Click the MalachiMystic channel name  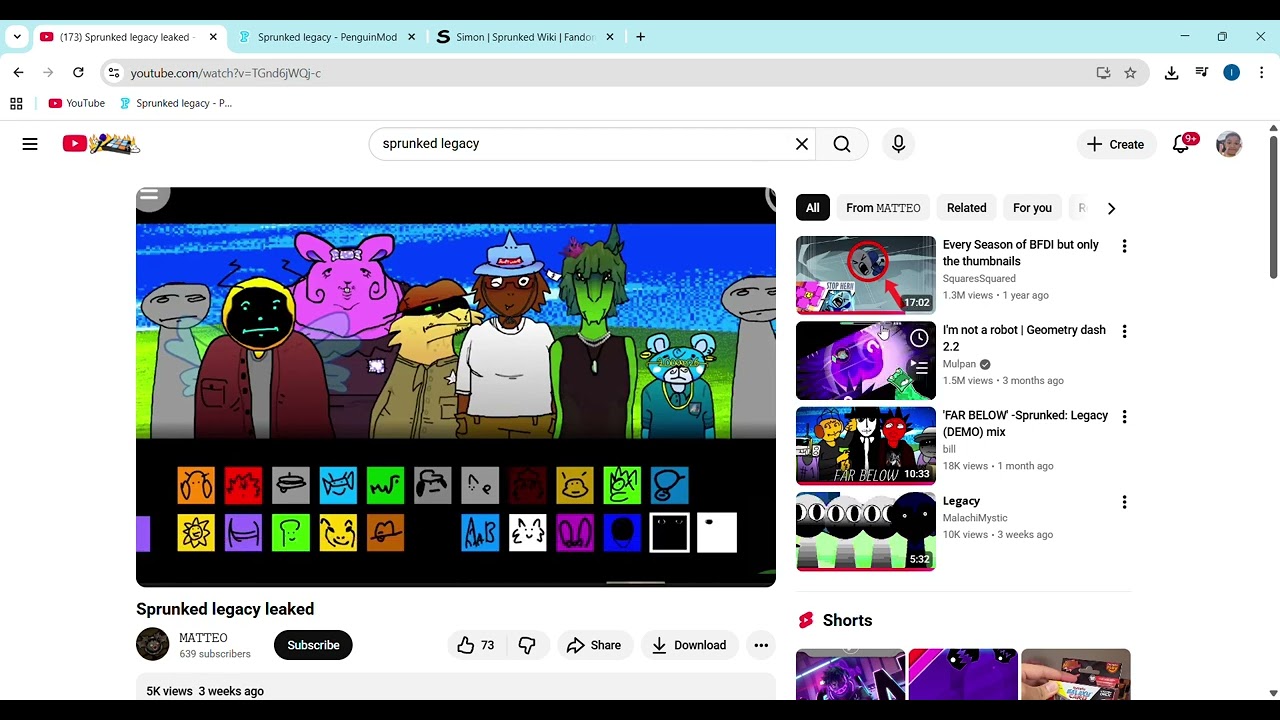click(x=975, y=518)
